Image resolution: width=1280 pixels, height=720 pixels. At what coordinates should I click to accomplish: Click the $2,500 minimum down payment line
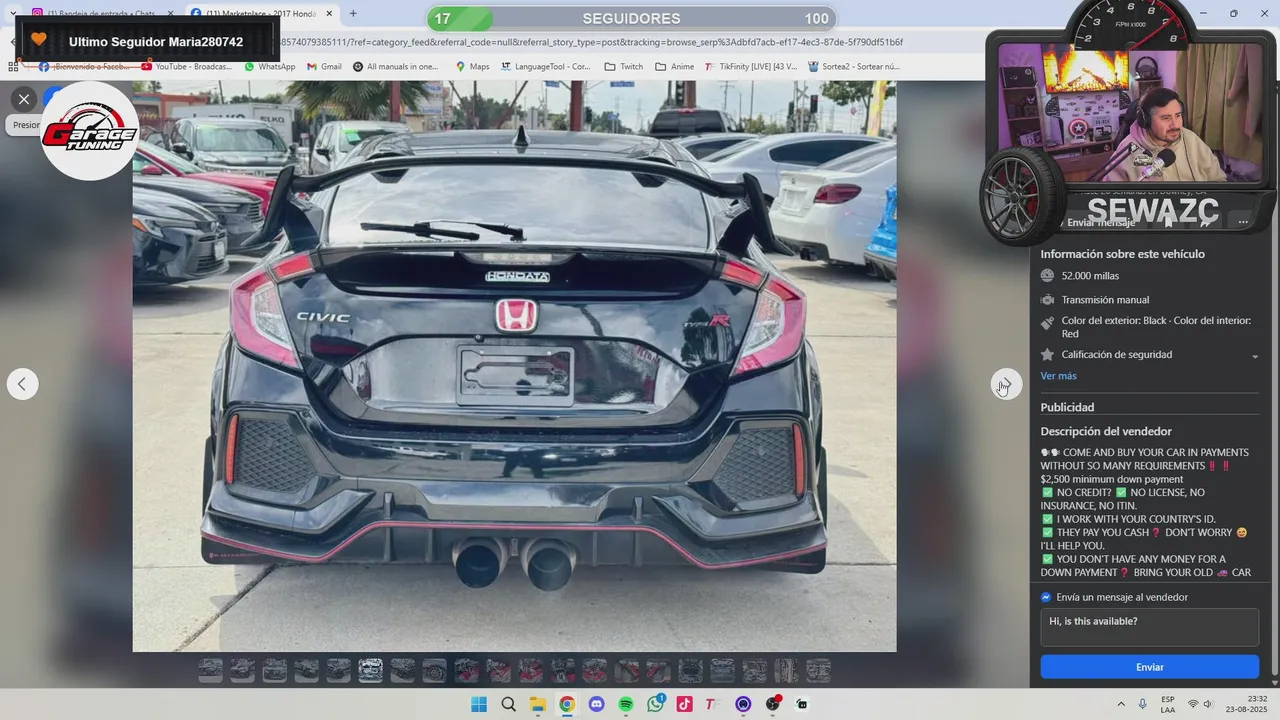[x=1111, y=479]
